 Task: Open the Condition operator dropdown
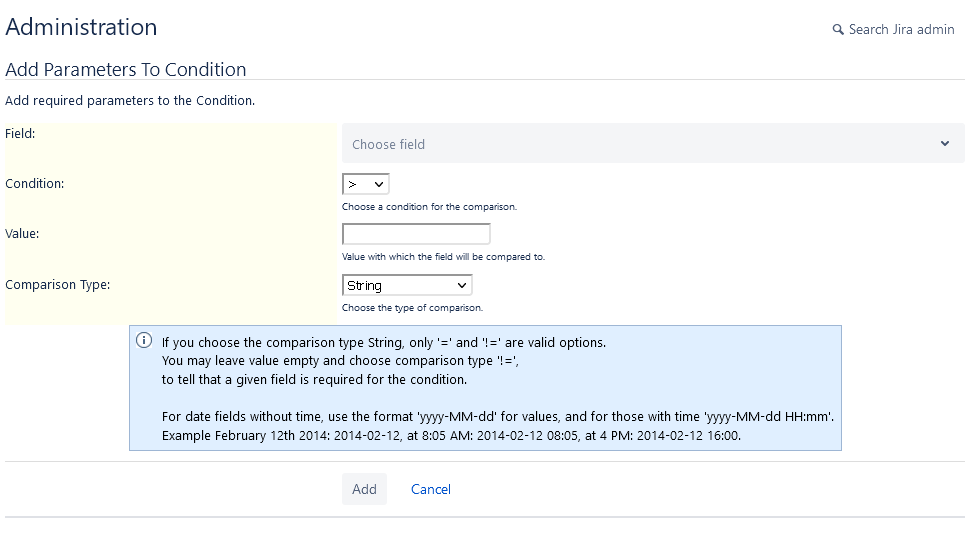point(365,184)
